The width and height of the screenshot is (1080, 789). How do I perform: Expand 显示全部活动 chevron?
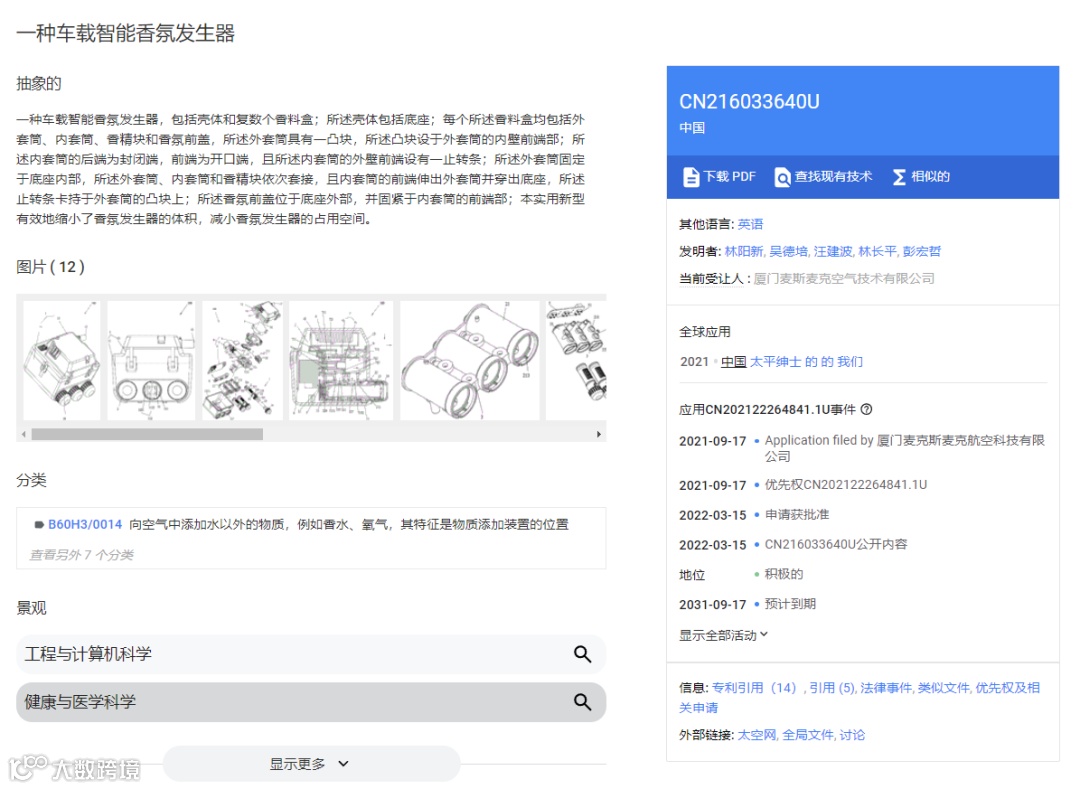point(764,634)
